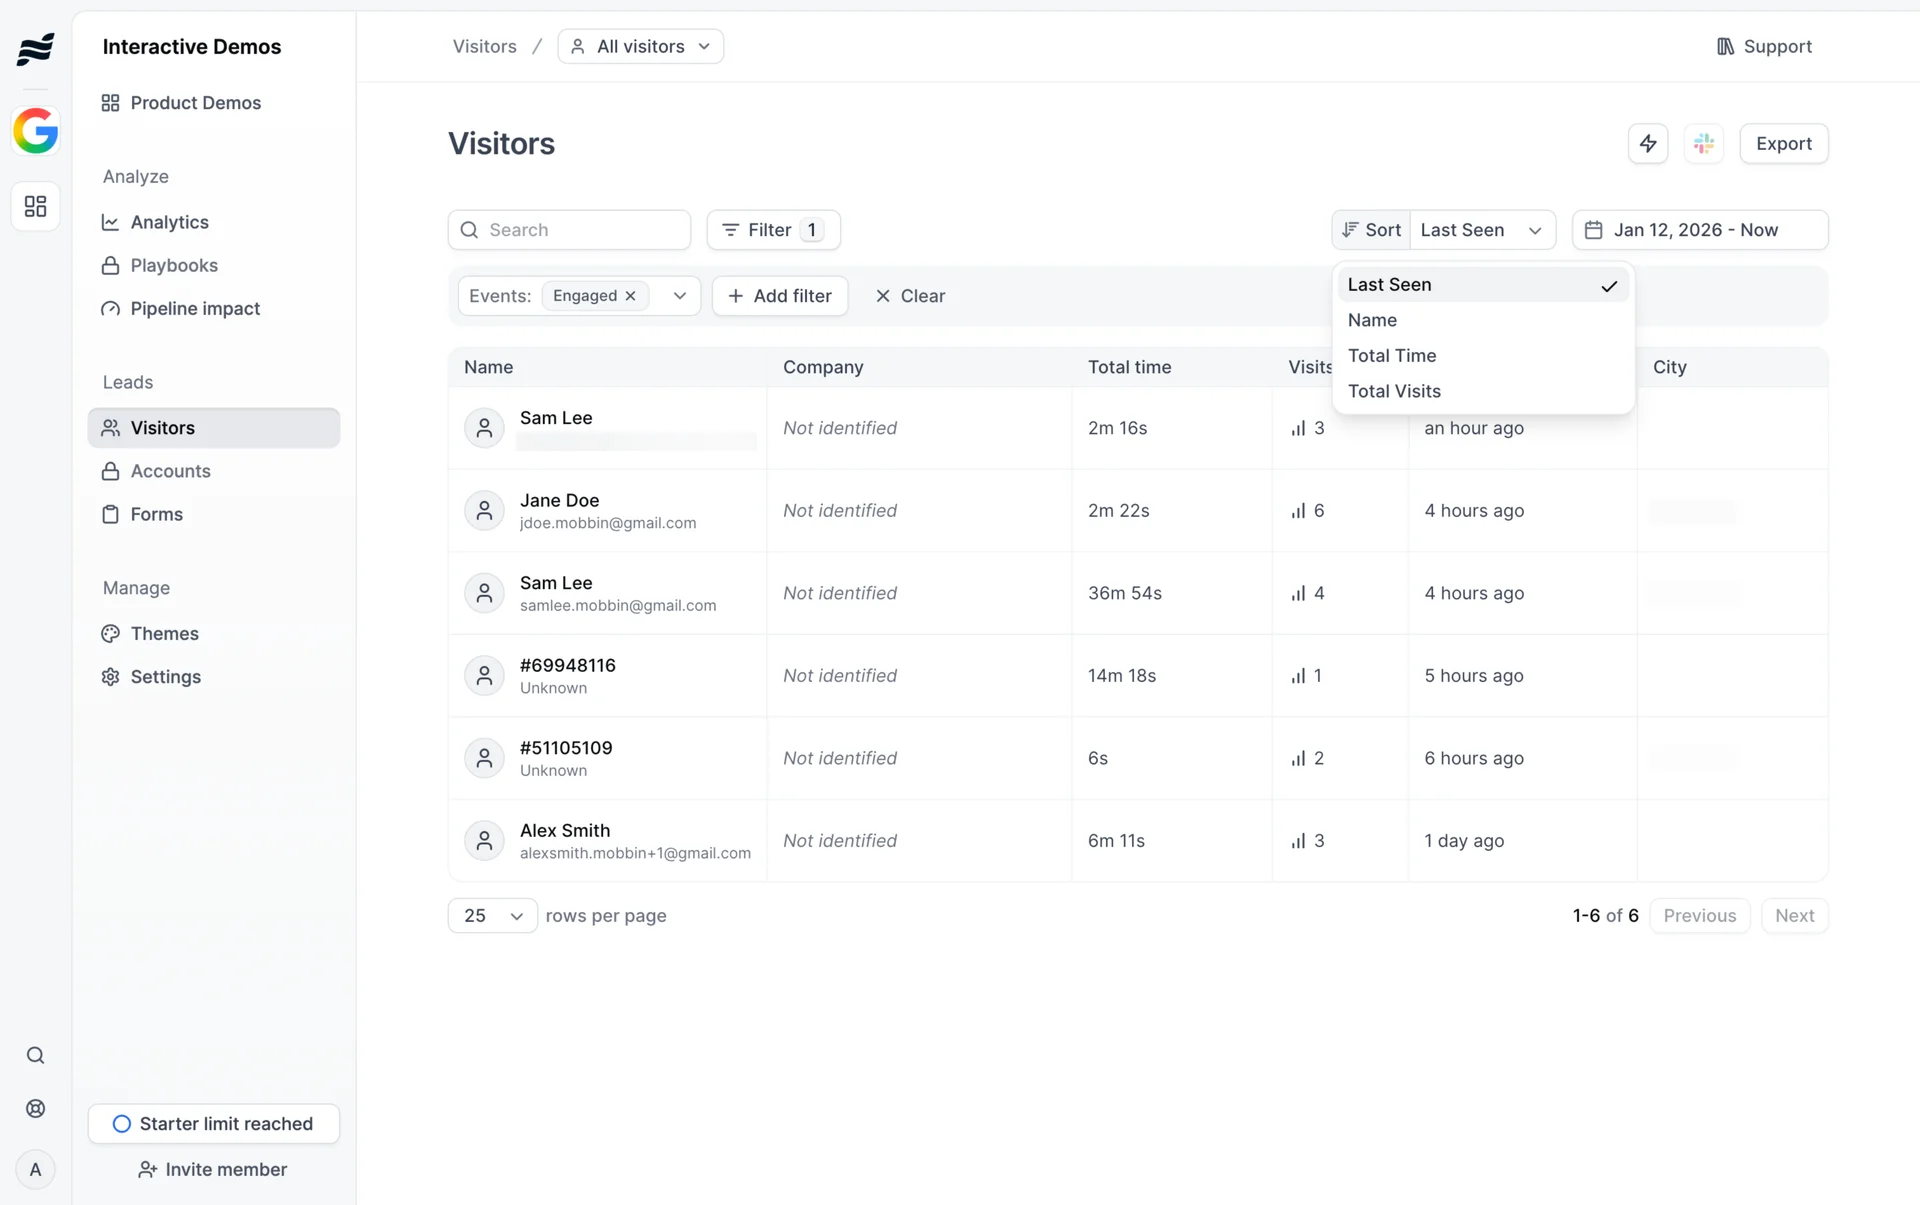Viewport: 1920px width, 1205px height.
Task: Open the Jan 12, 2026 date range picker
Action: 1699,230
